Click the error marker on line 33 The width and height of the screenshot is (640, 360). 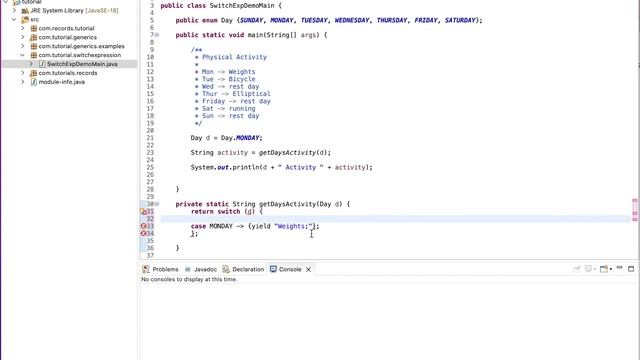tap(143, 226)
